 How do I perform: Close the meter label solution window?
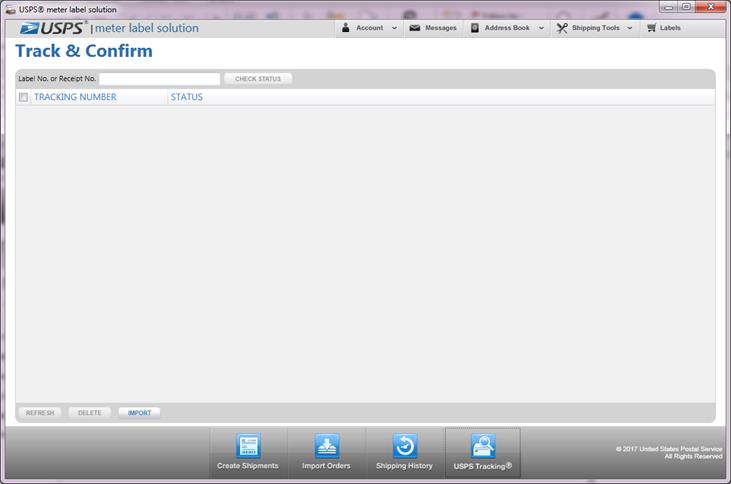point(710,7)
